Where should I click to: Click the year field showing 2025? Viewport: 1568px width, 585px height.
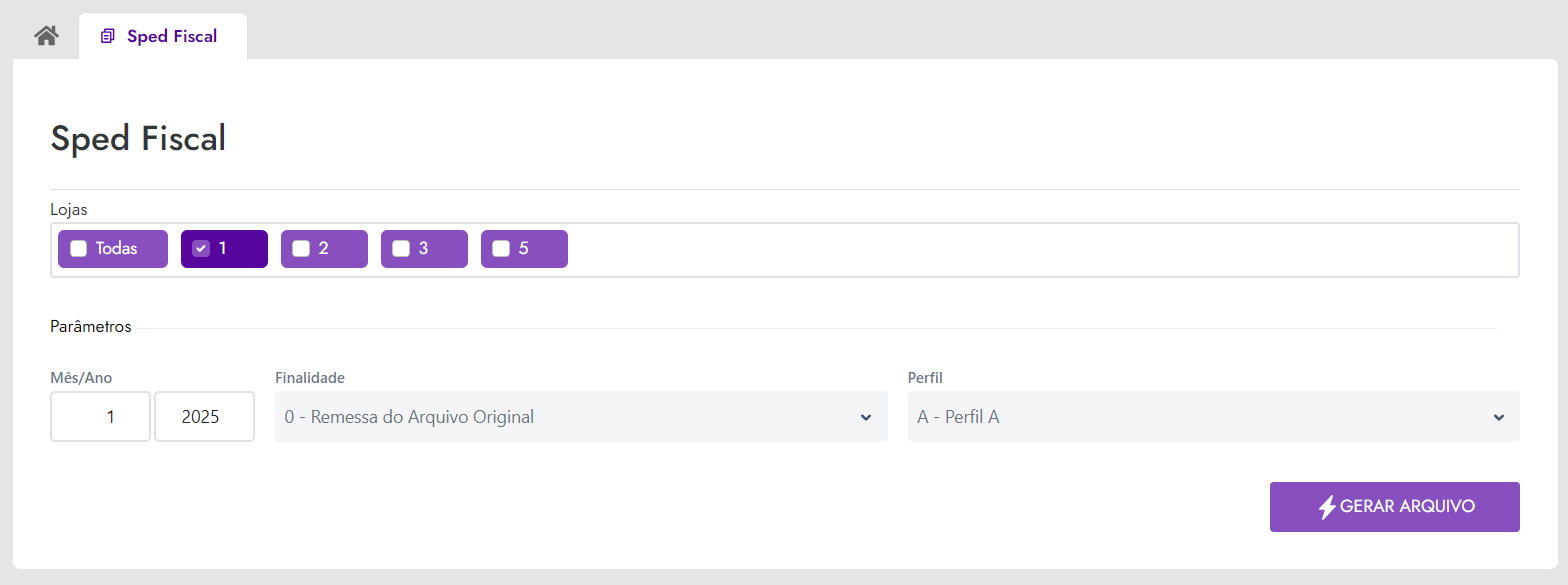coord(204,417)
